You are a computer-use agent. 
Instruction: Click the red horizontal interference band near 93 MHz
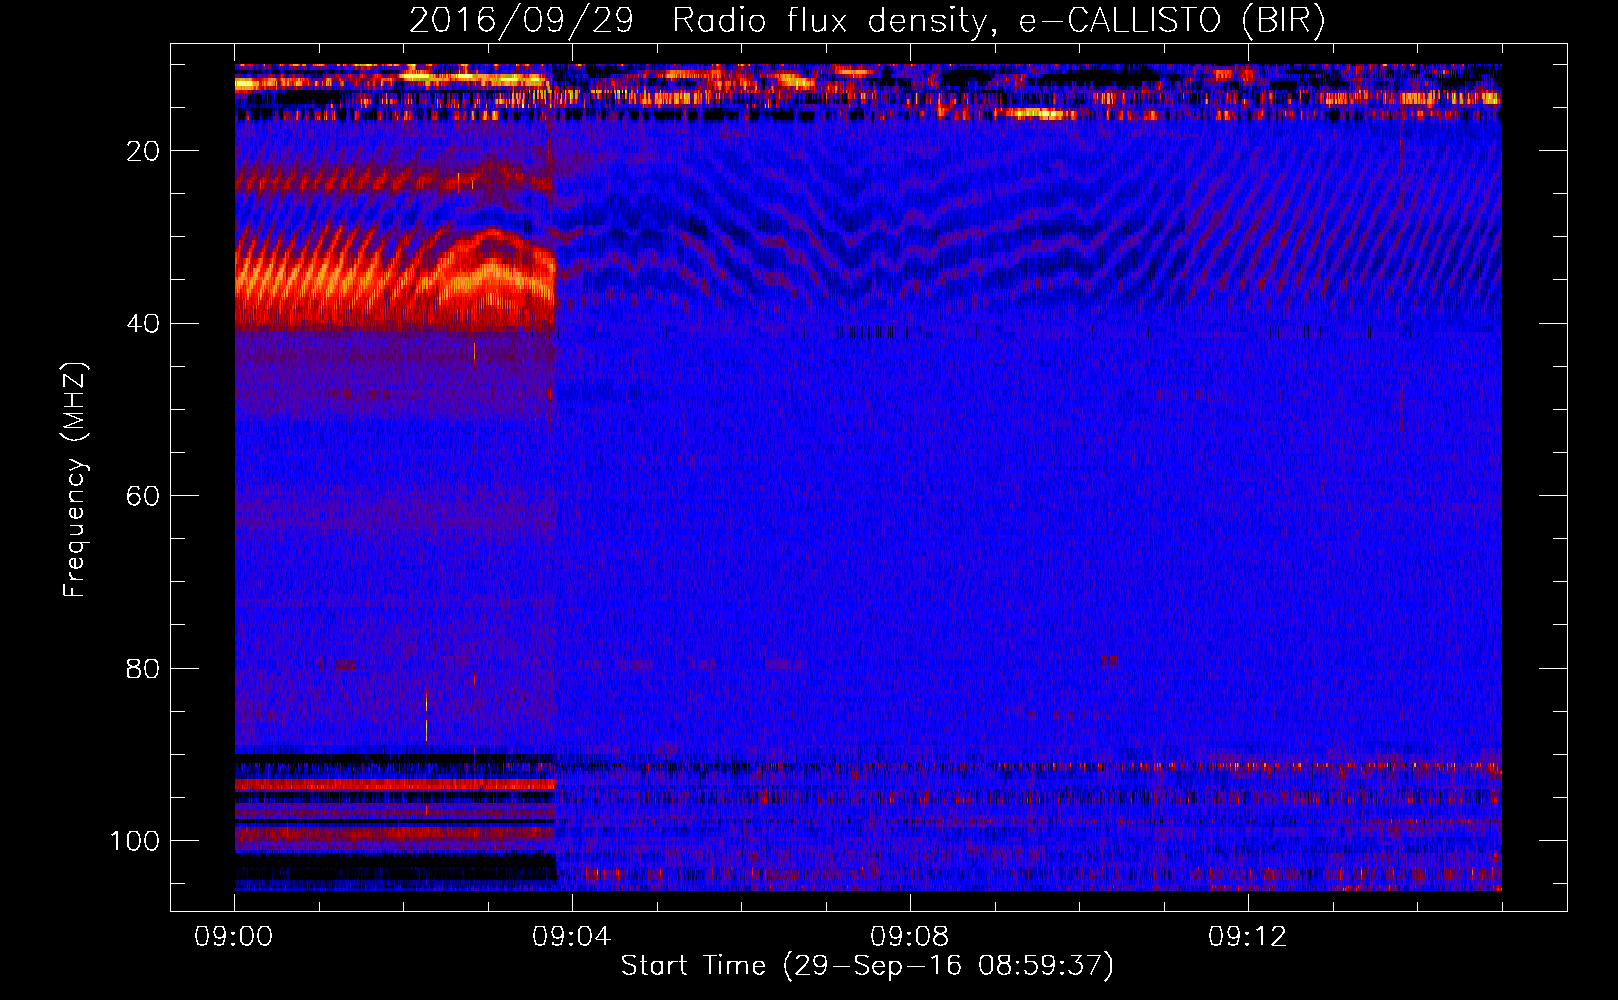(395, 785)
